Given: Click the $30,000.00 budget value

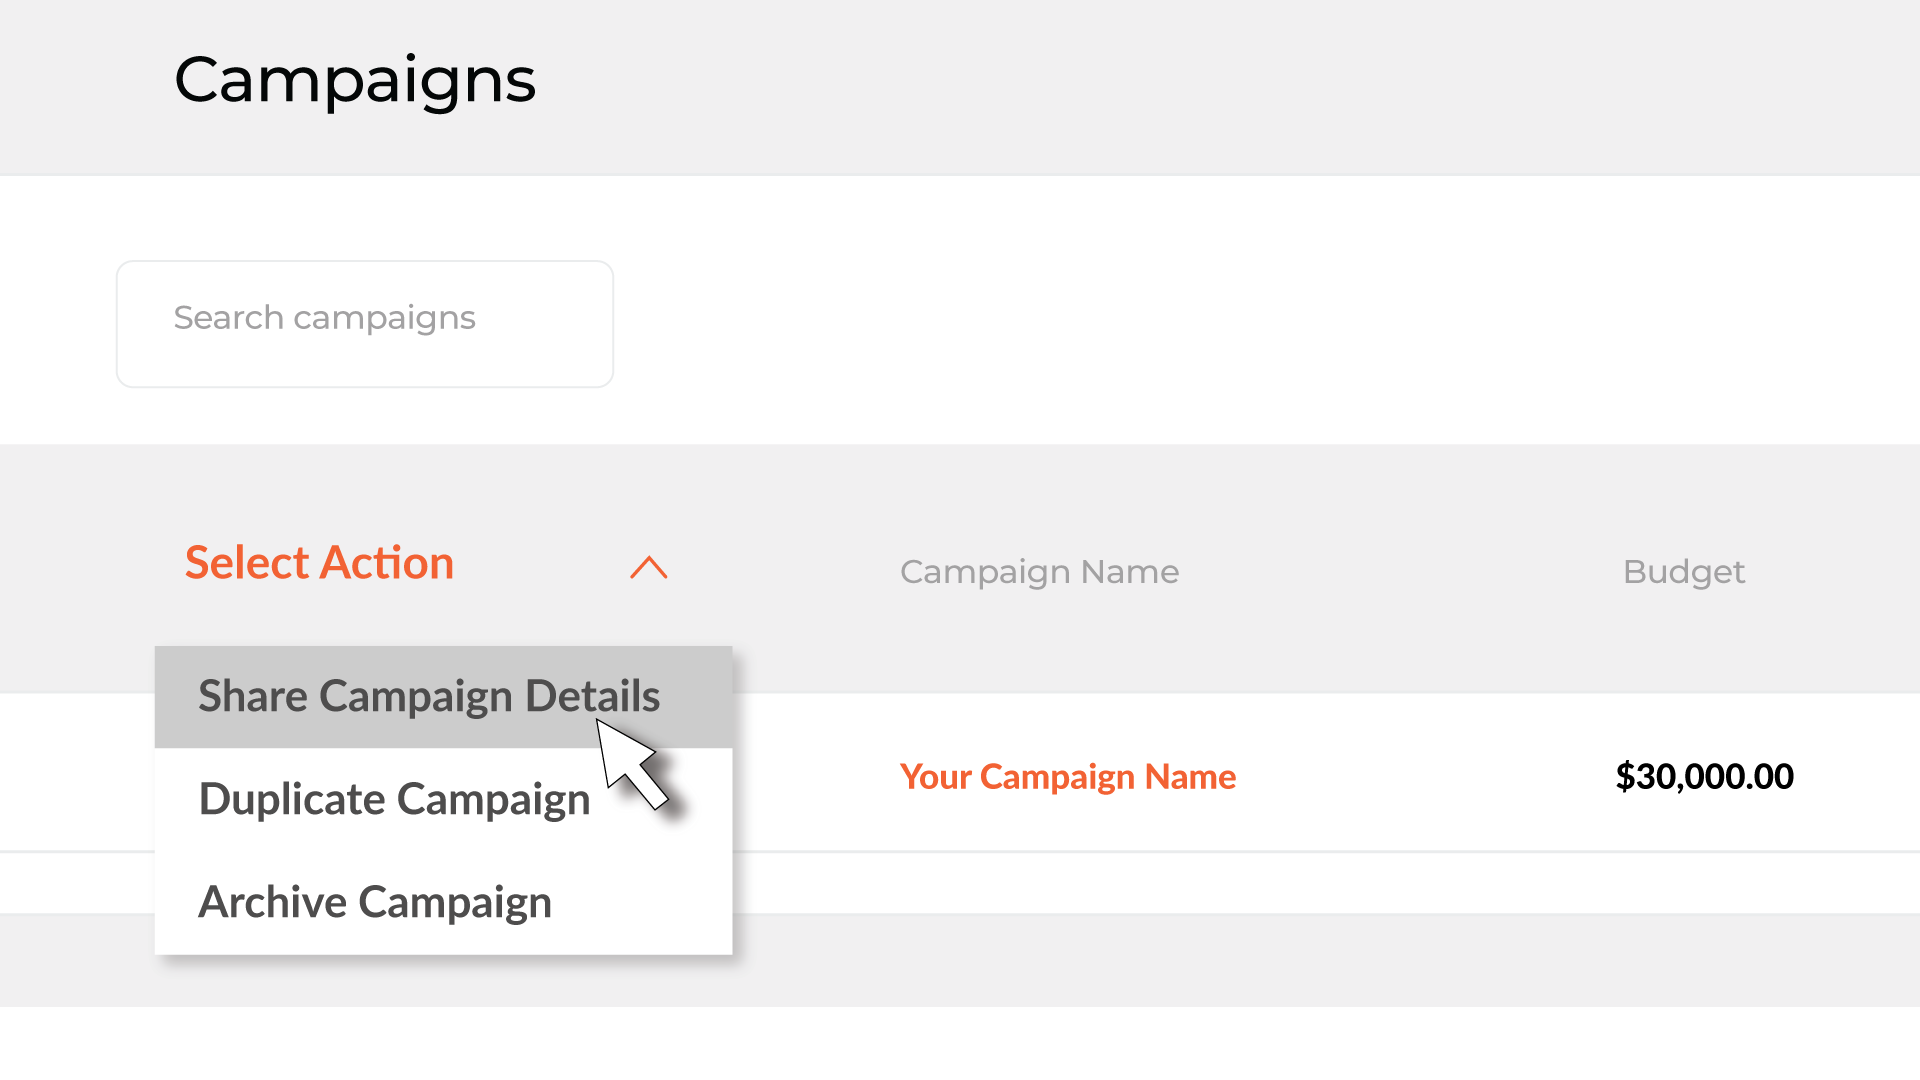Looking at the screenshot, I should pyautogui.click(x=1704, y=777).
